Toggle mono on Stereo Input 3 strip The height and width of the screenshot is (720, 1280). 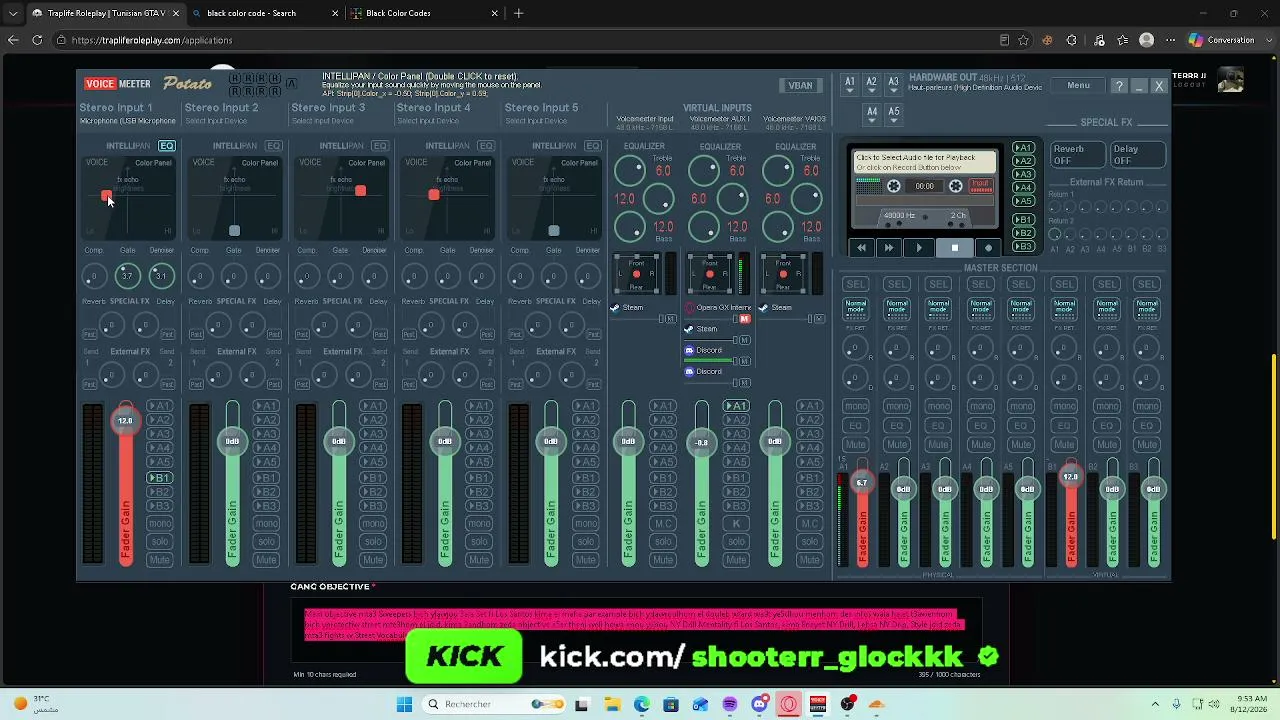pos(373,524)
